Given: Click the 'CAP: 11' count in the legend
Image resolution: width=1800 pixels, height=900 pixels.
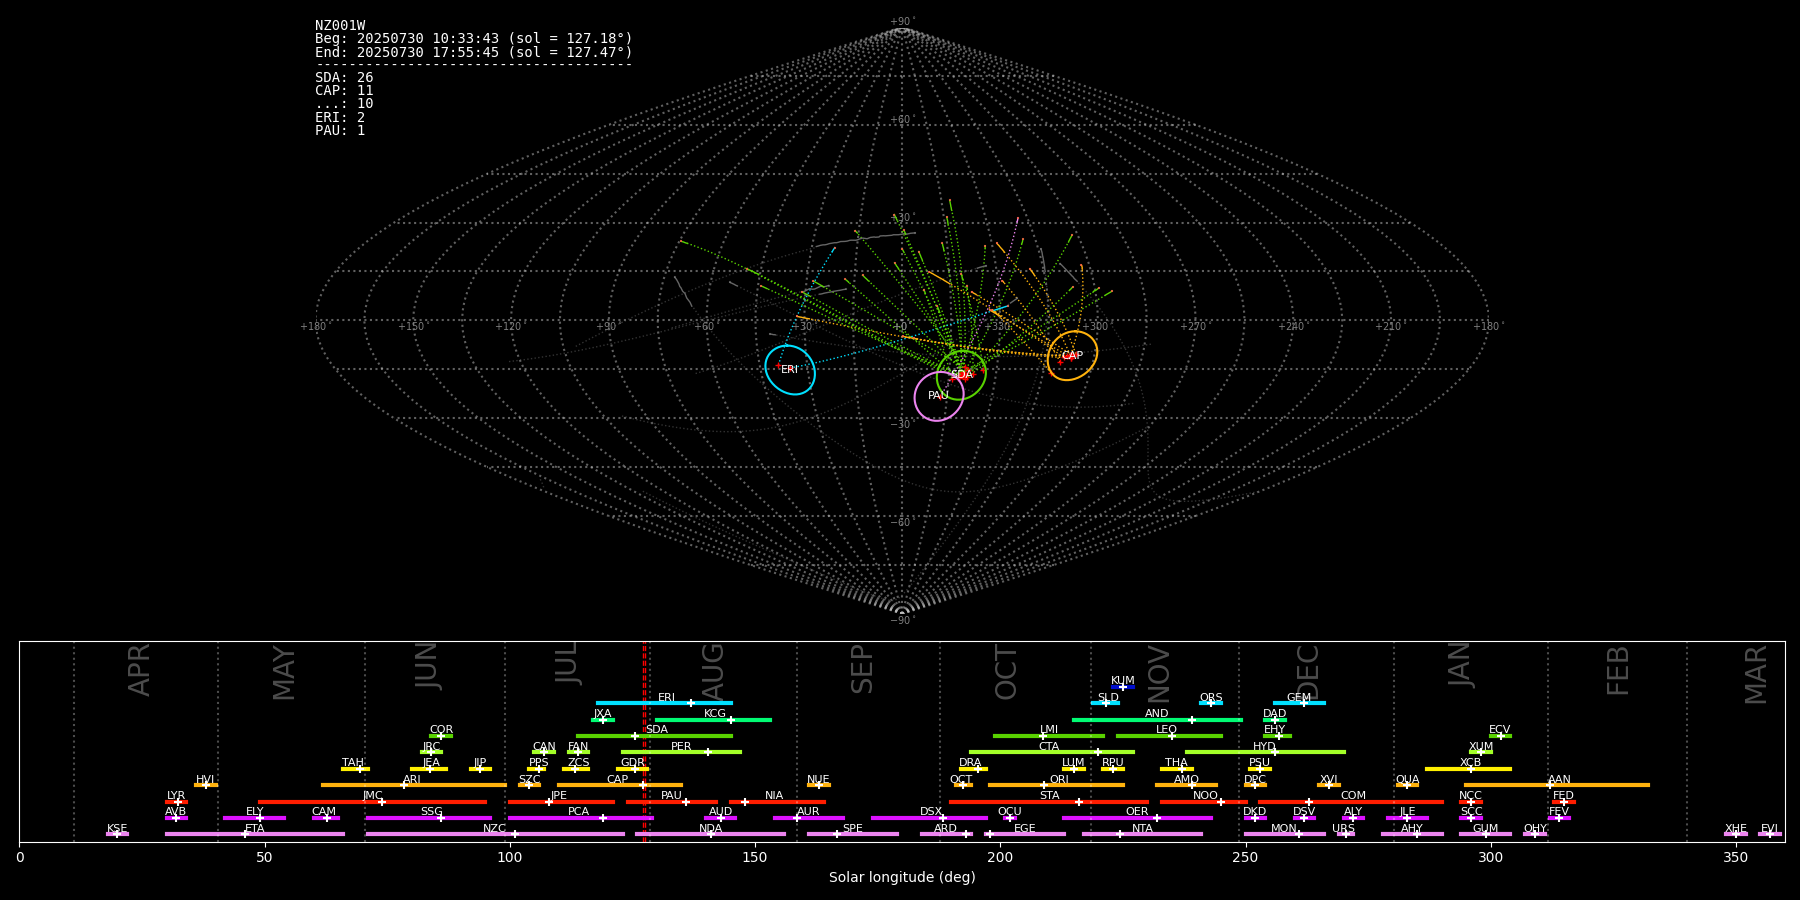Looking at the screenshot, I should (x=344, y=91).
